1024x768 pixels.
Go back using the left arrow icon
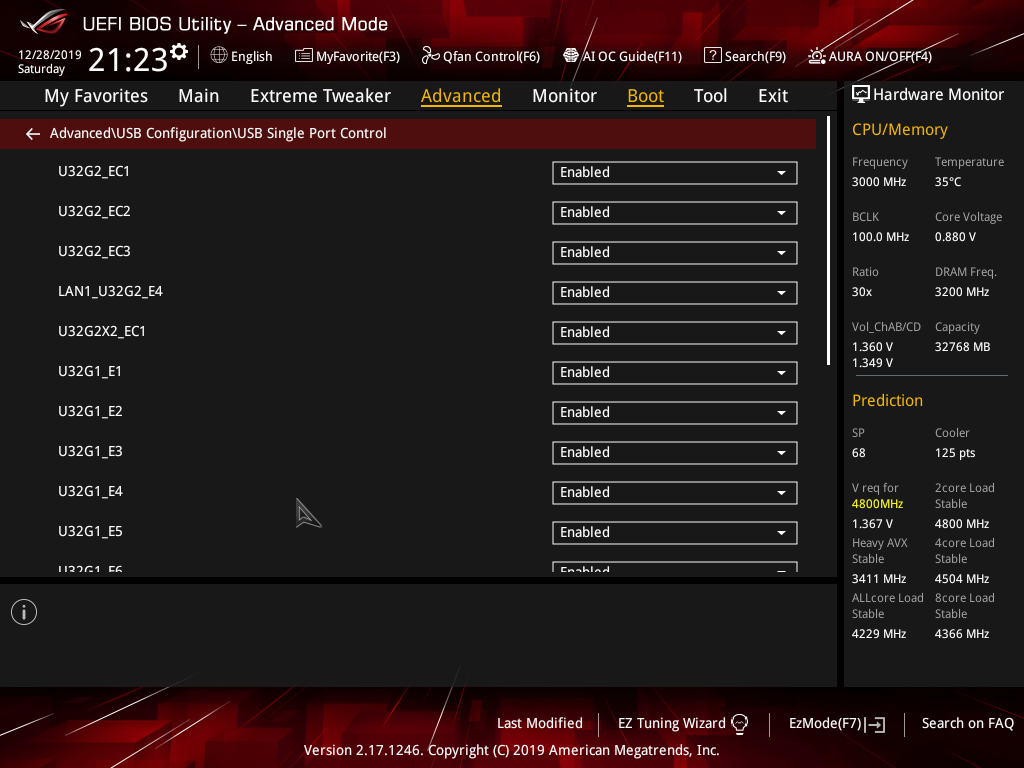click(x=33, y=134)
